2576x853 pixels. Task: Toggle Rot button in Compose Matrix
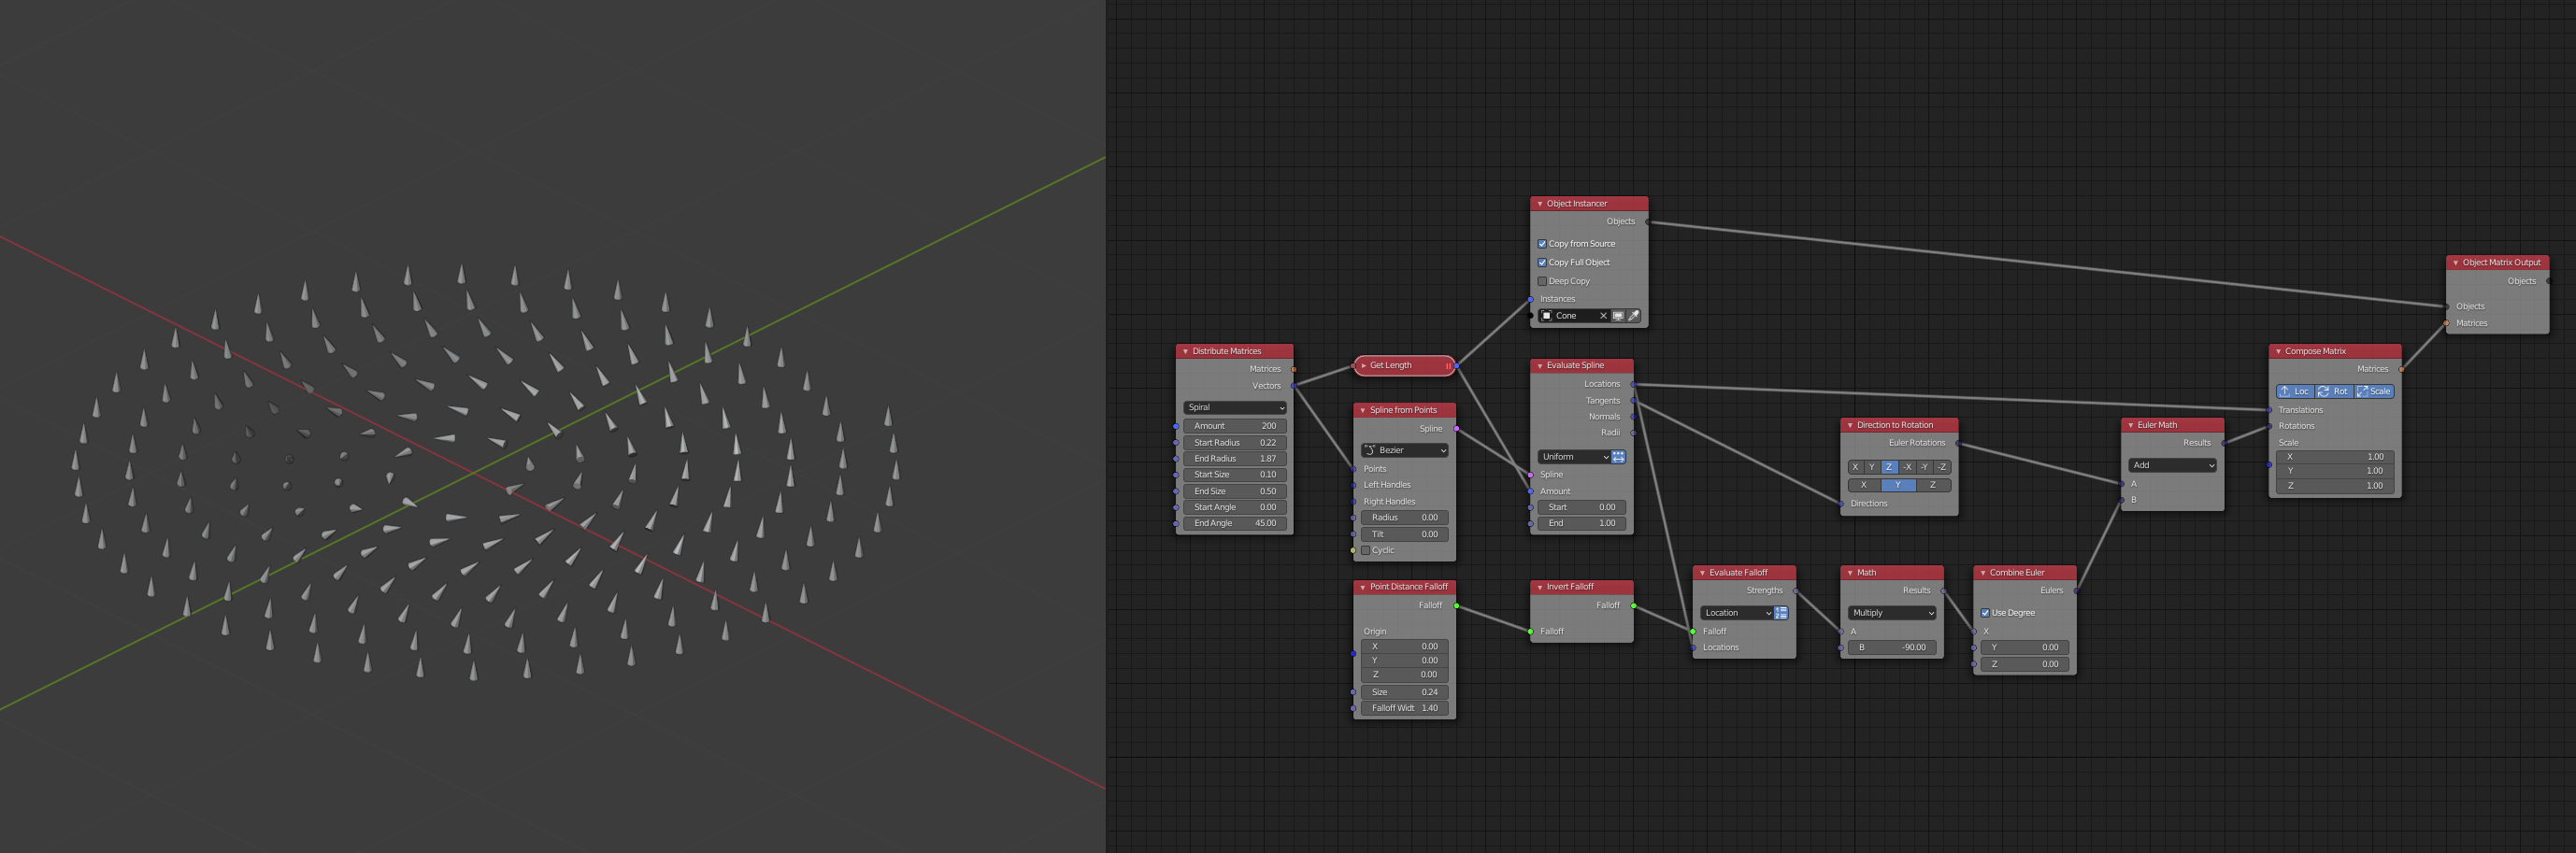point(2334,392)
